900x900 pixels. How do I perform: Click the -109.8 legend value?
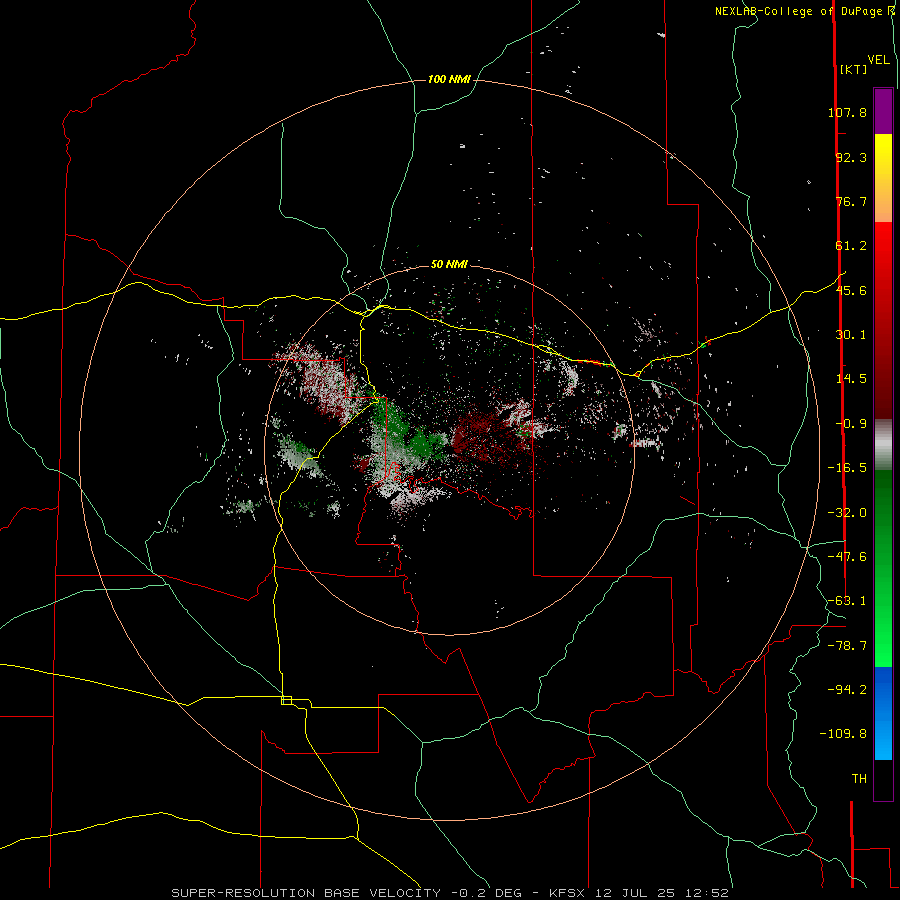843,734
